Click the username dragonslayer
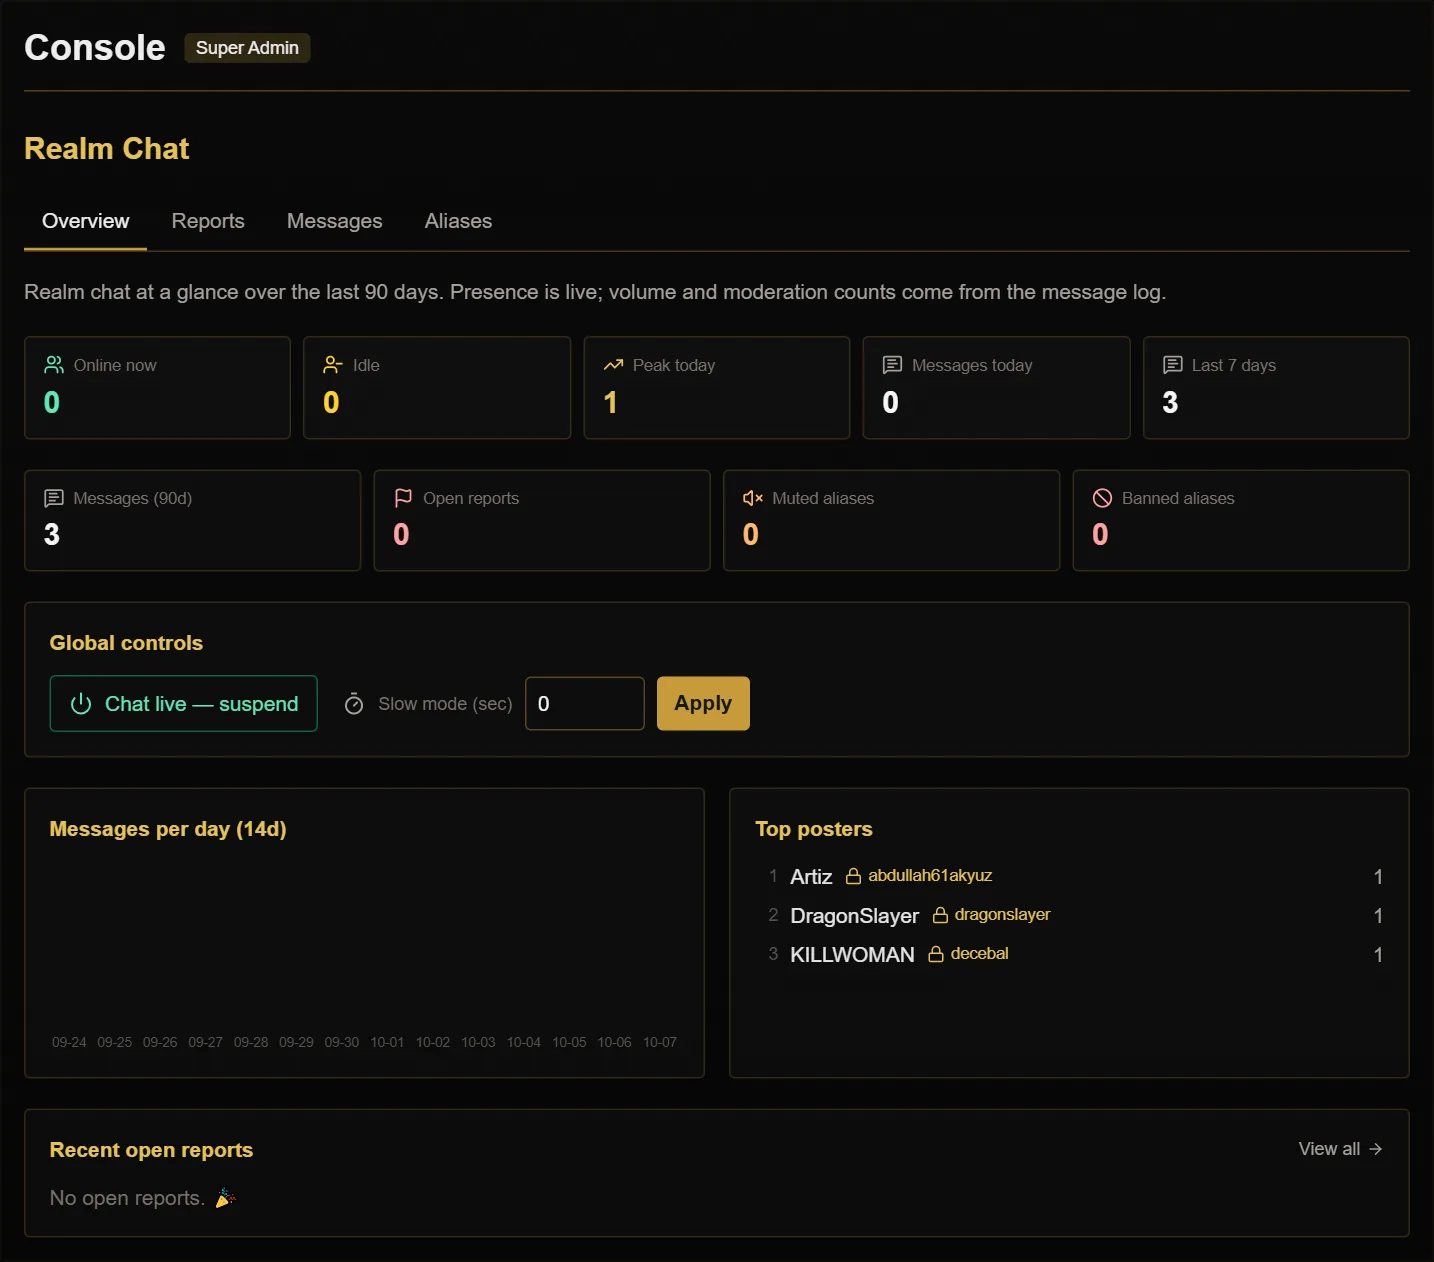 1002,915
